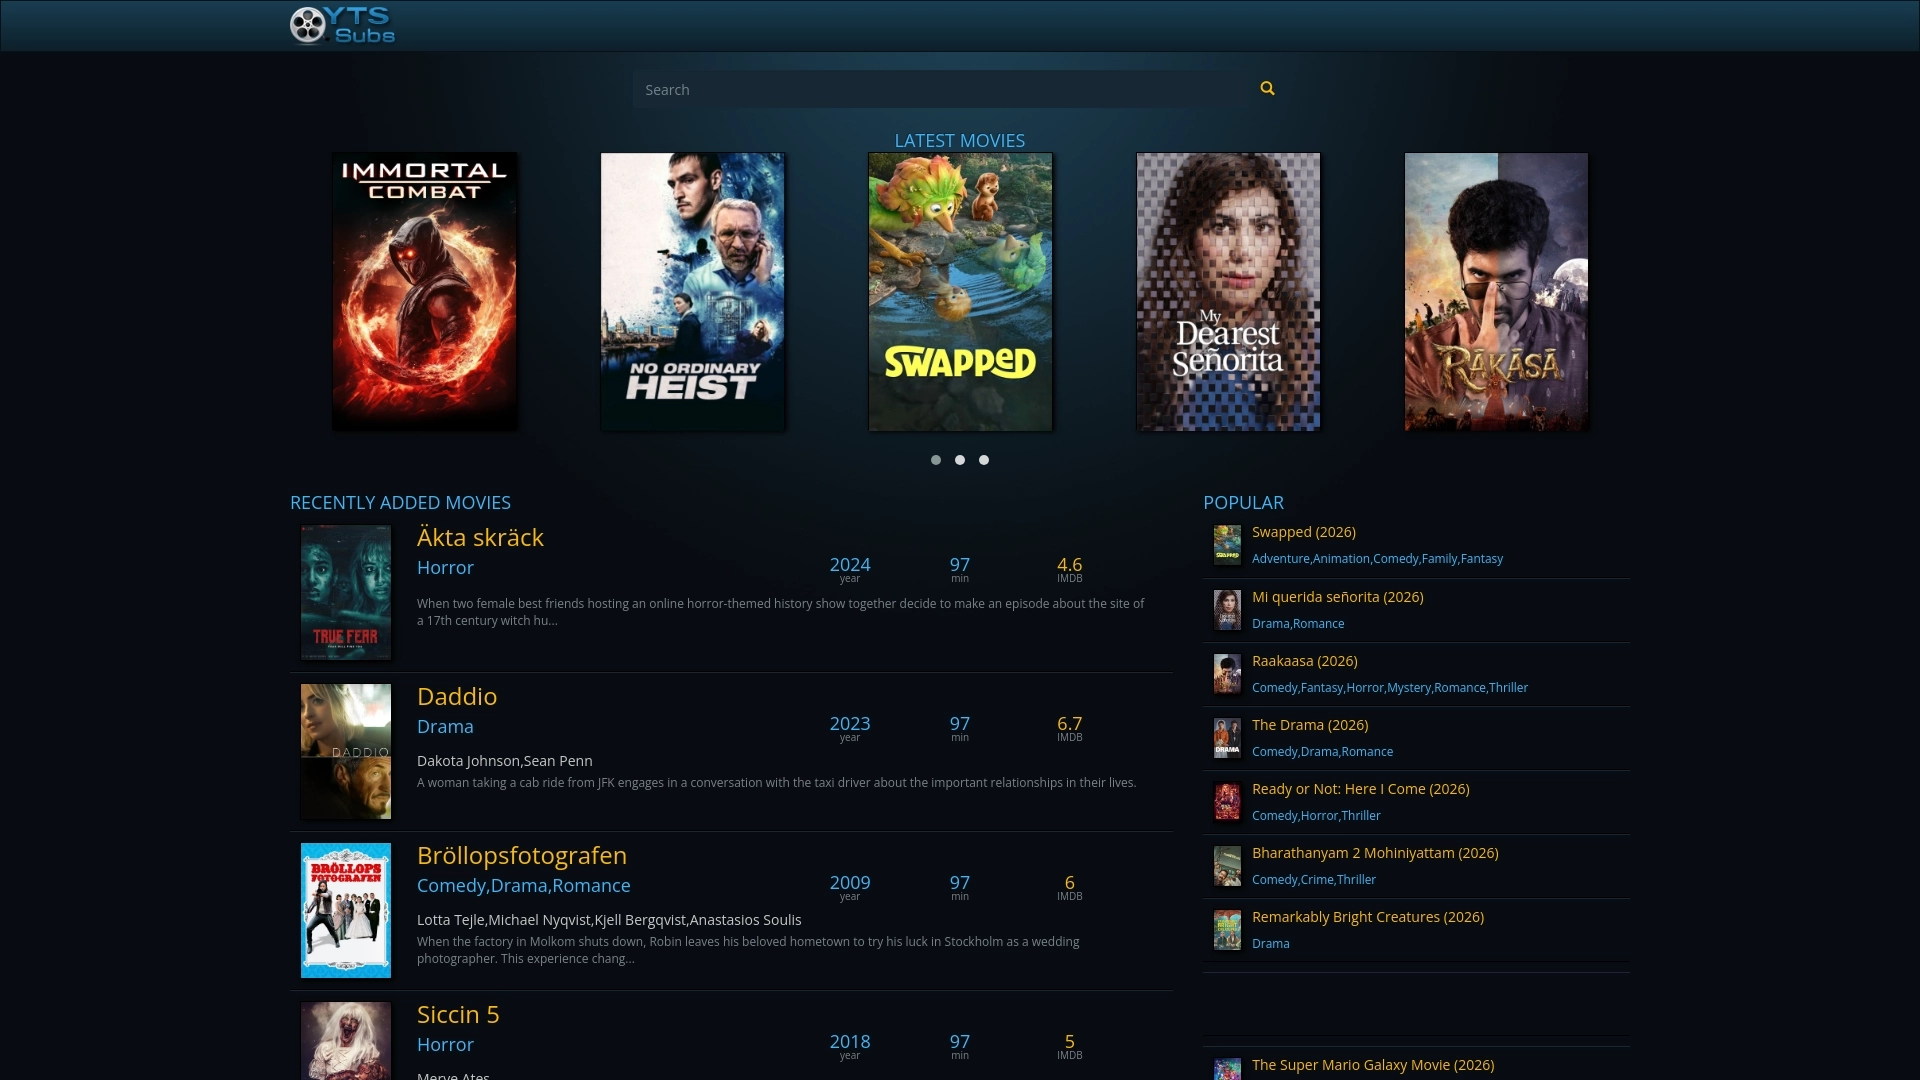Click the 2024 year value for Äkta skräck
1920x1080 pixels.
click(x=850, y=565)
